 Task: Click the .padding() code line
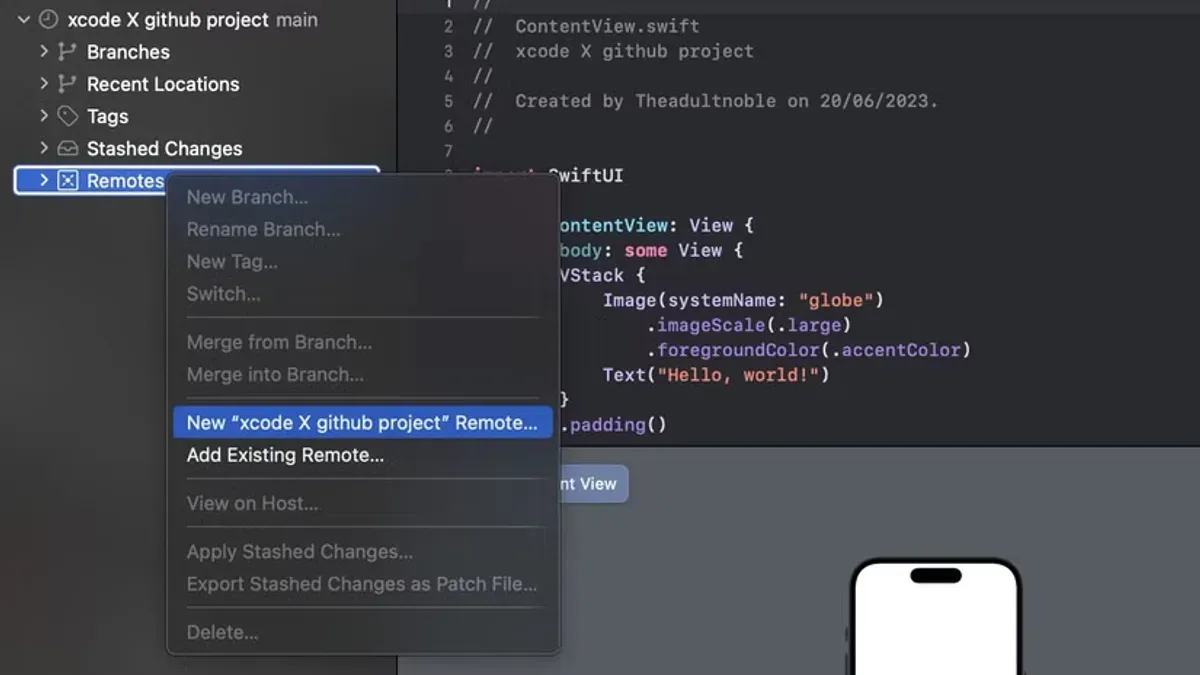pos(613,425)
